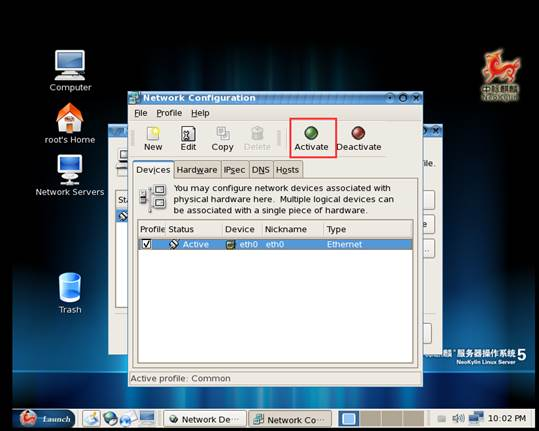
Task: Open the Help menu
Action: pos(200,113)
